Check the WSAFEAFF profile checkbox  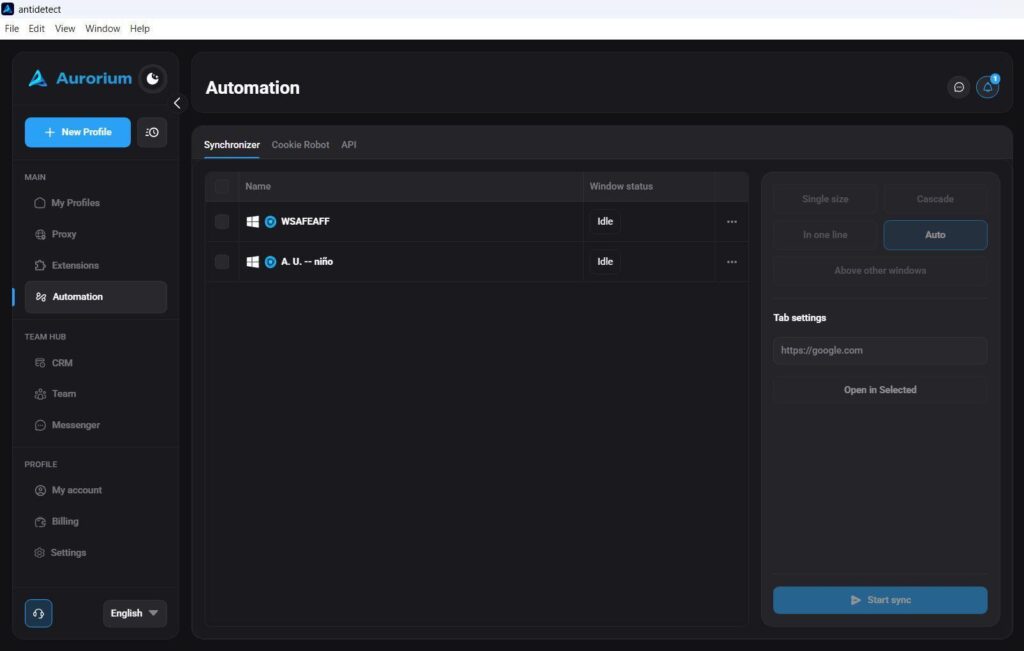[222, 221]
